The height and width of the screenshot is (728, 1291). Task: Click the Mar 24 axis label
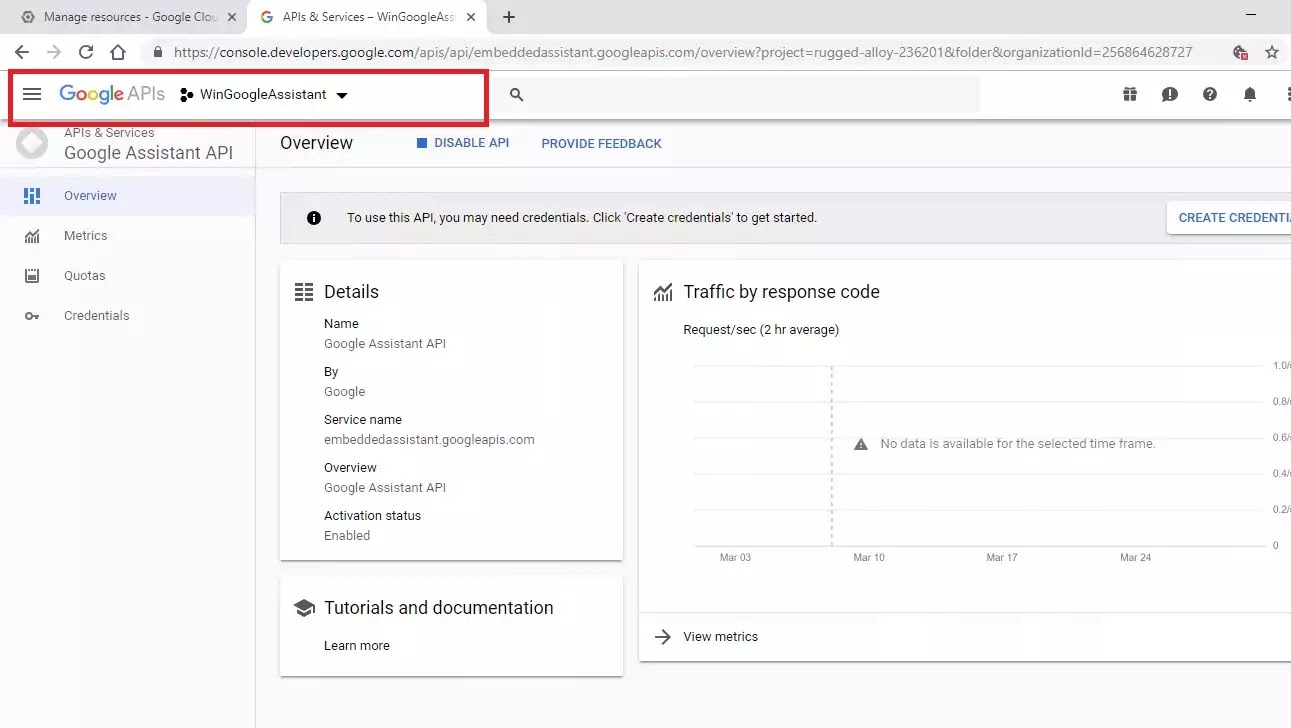click(1135, 557)
